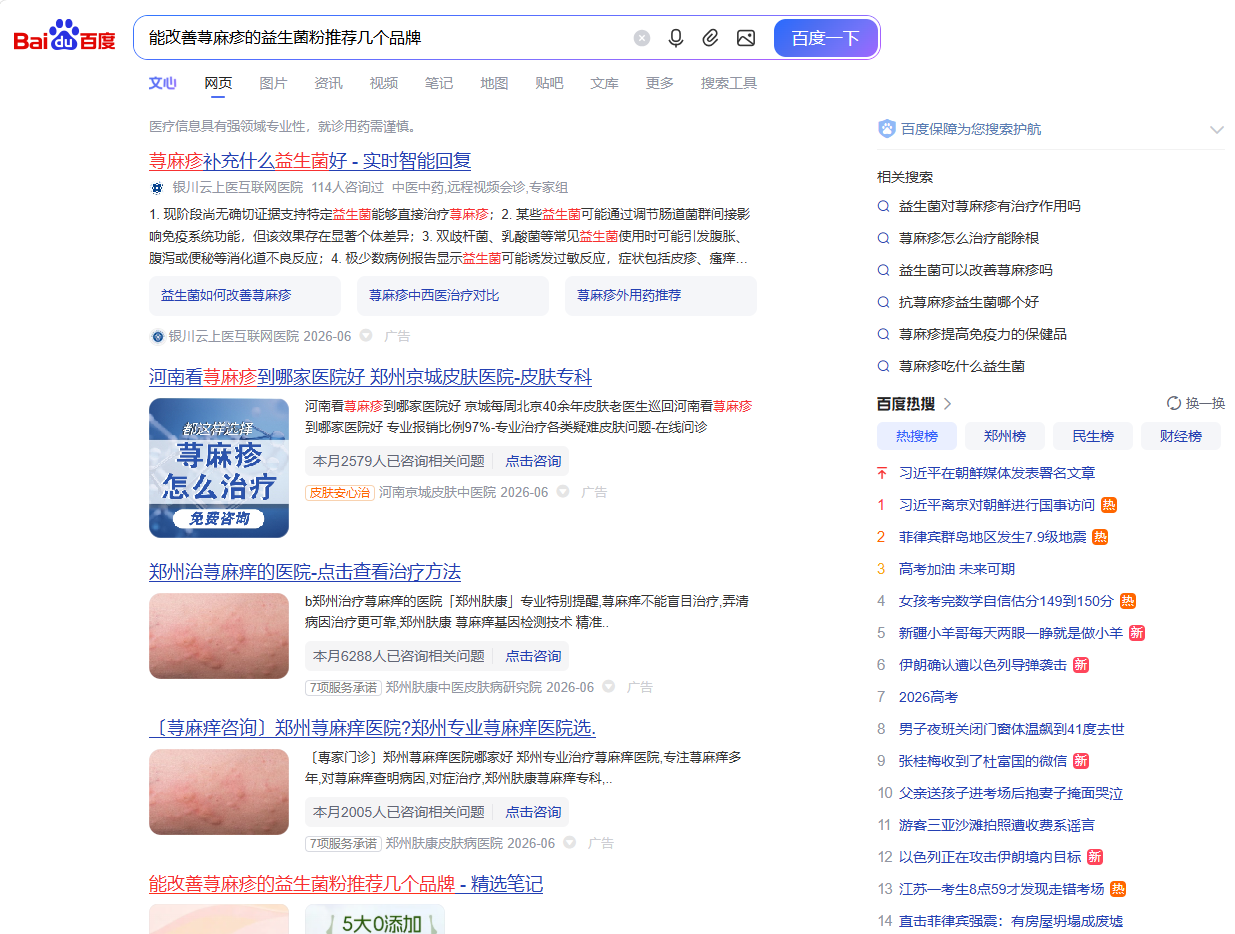Click refresh icon next to 换一换
This screenshot has height=934, width=1235.
[x=1174, y=403]
